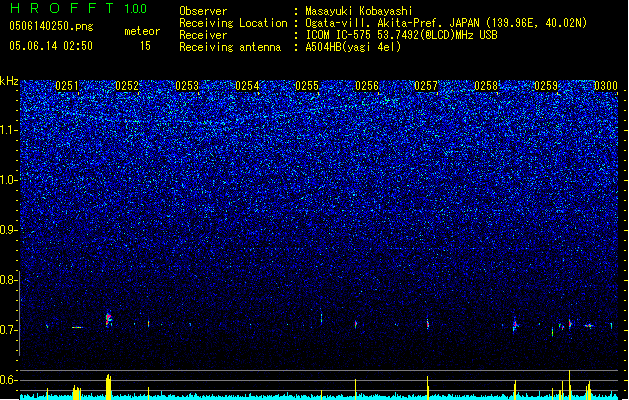Click the 0.6 kHz axis label
This screenshot has height=400, width=629.
pos(8,380)
